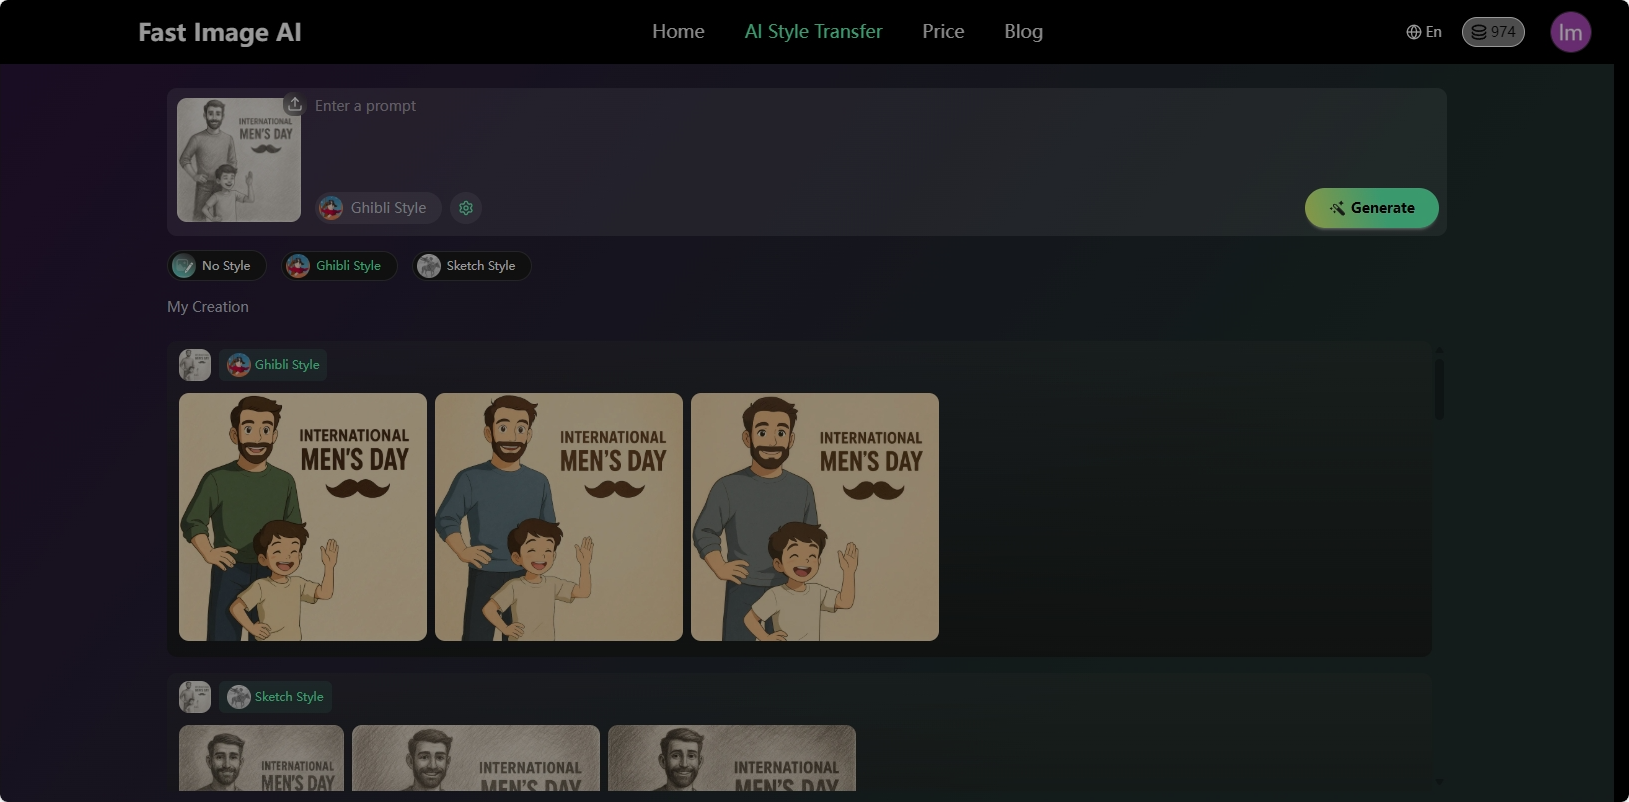This screenshot has height=802, width=1629.
Task: Open the Ghibli Style selector in prompt box
Action: coord(378,208)
